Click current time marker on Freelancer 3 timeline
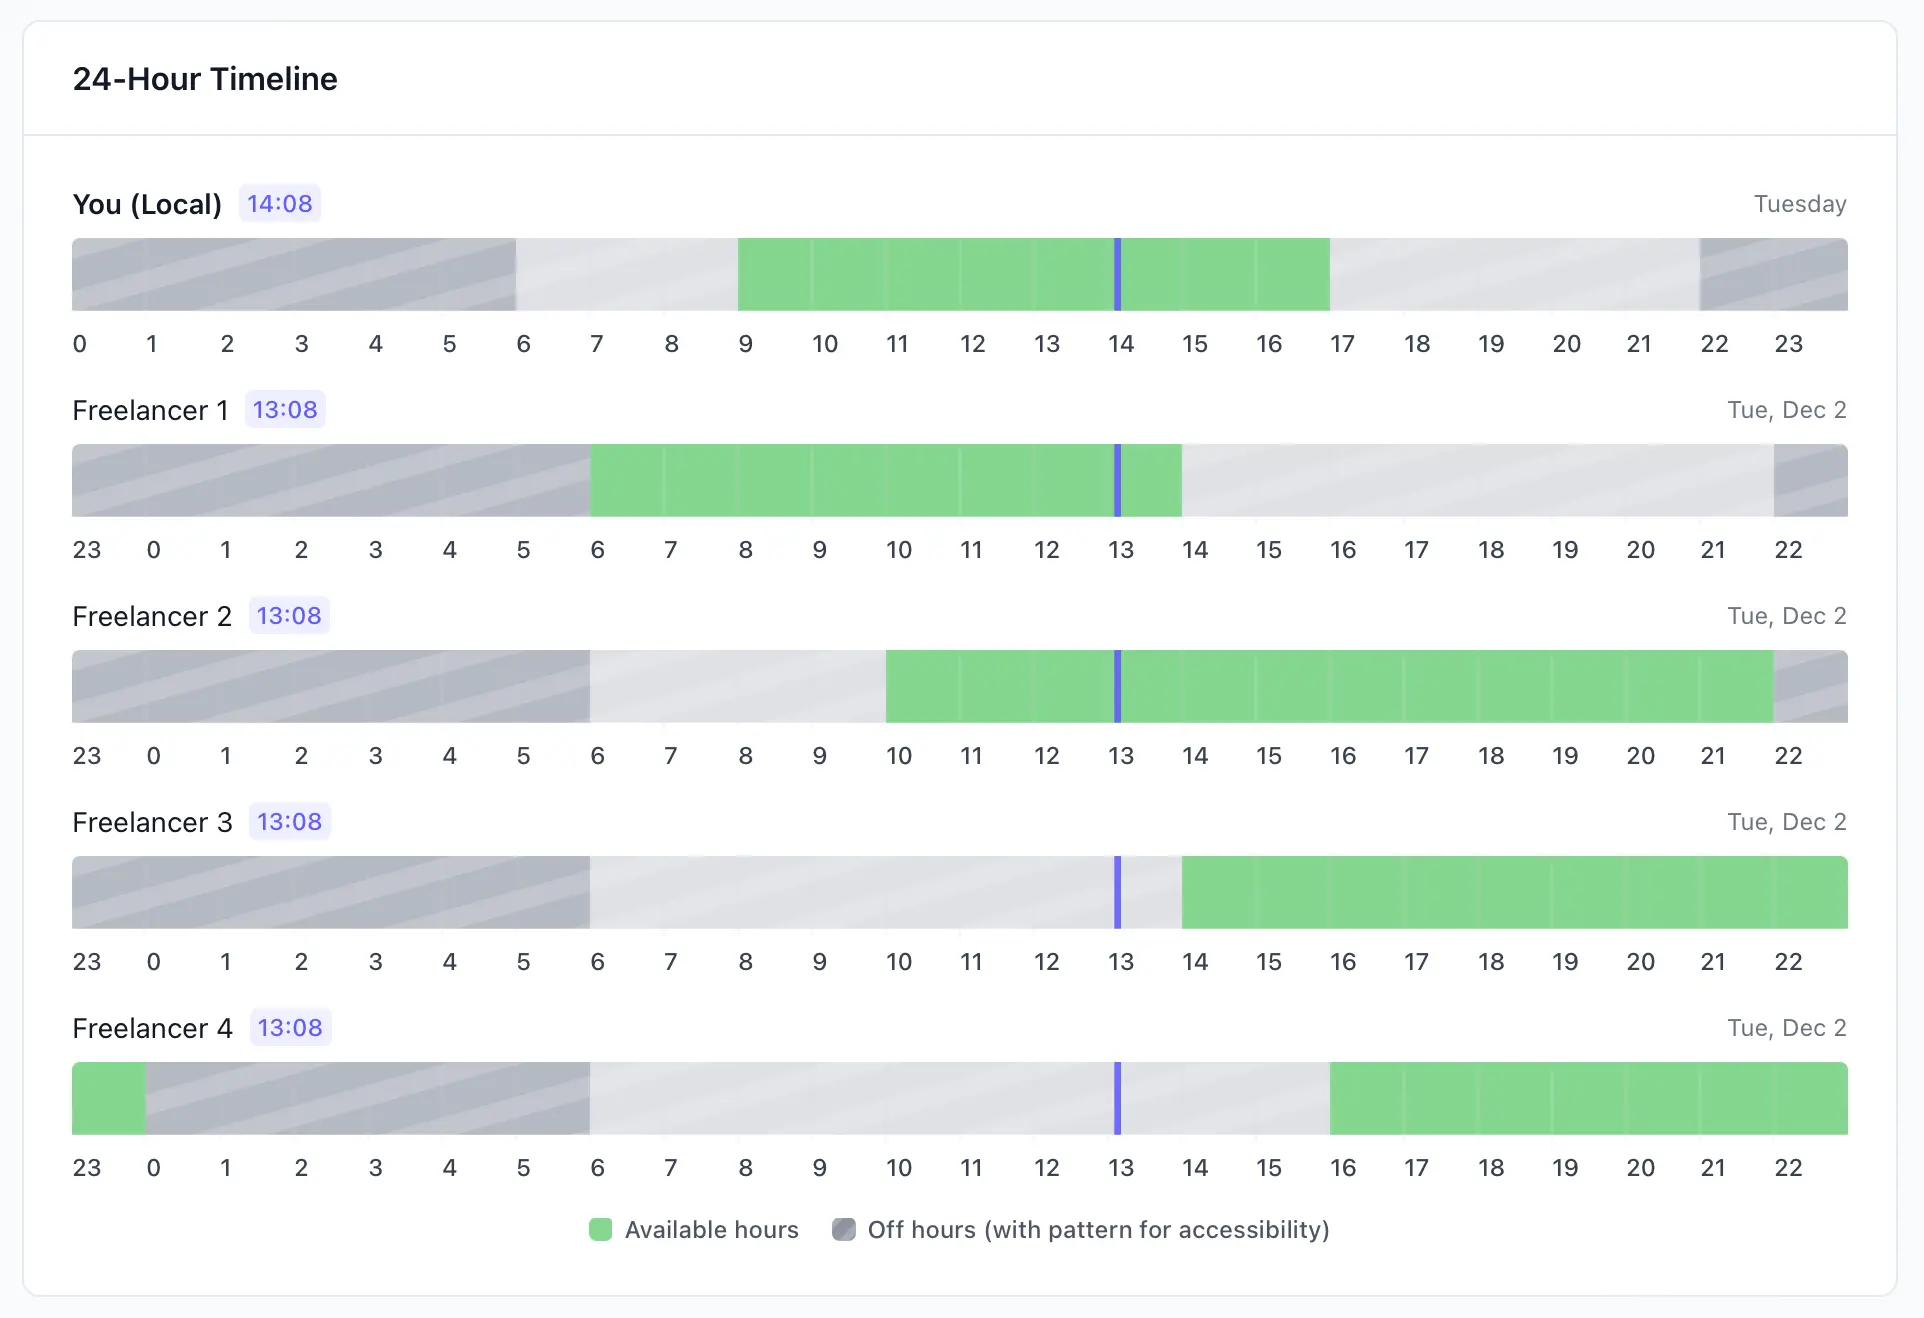This screenshot has height=1318, width=1924. click(1117, 893)
